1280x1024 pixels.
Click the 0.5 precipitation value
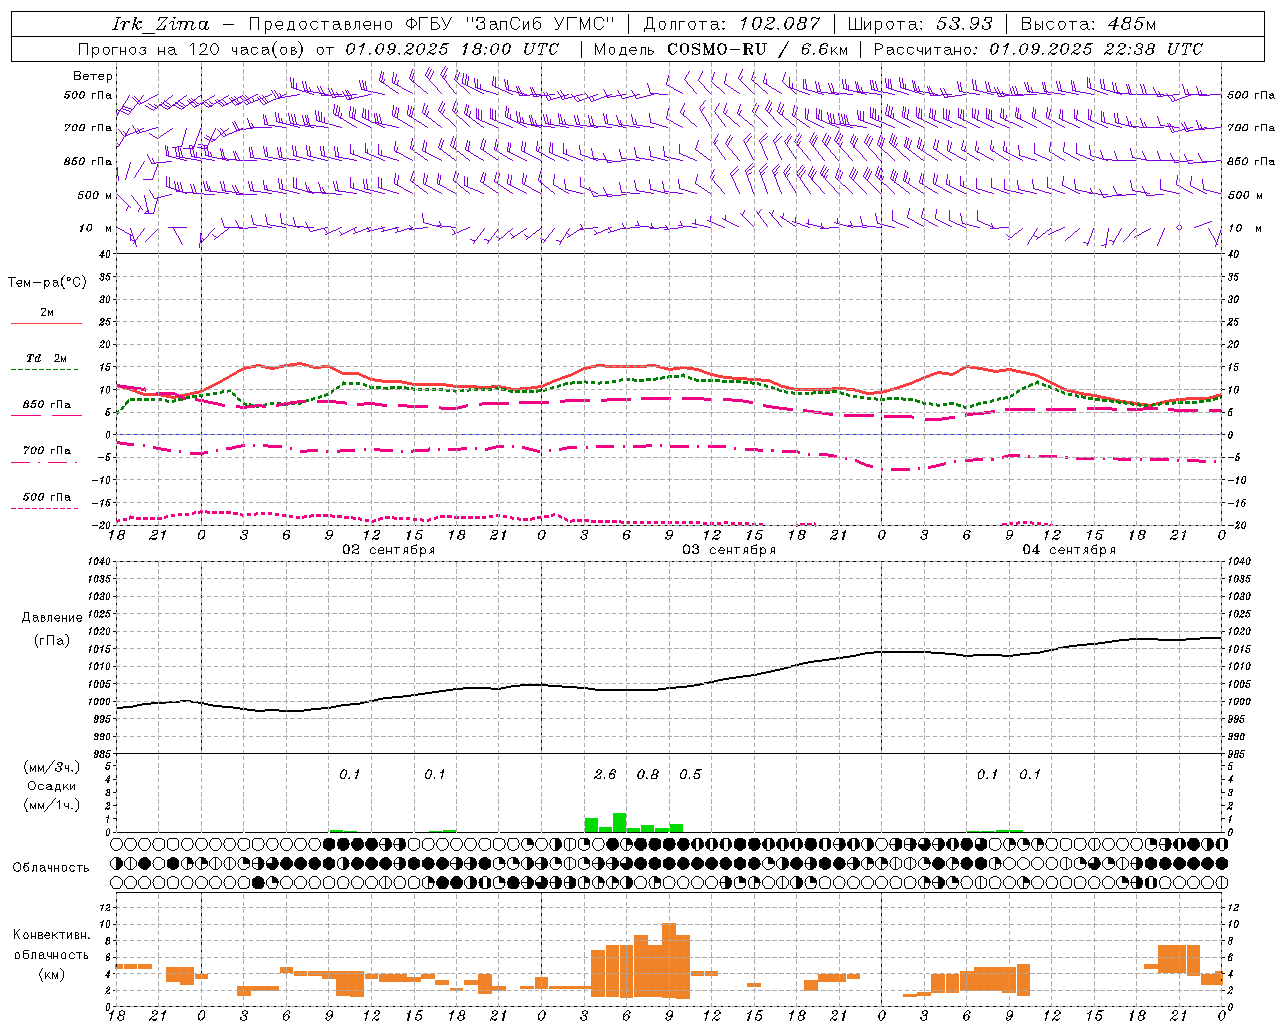[690, 775]
